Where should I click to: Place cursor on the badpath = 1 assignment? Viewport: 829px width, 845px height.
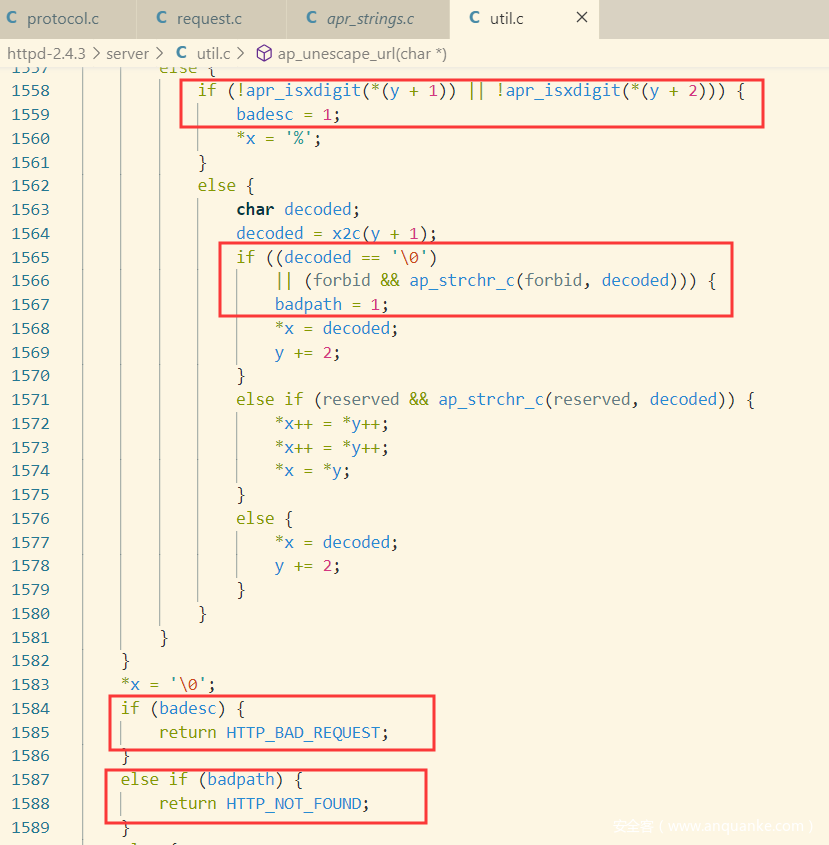(331, 304)
